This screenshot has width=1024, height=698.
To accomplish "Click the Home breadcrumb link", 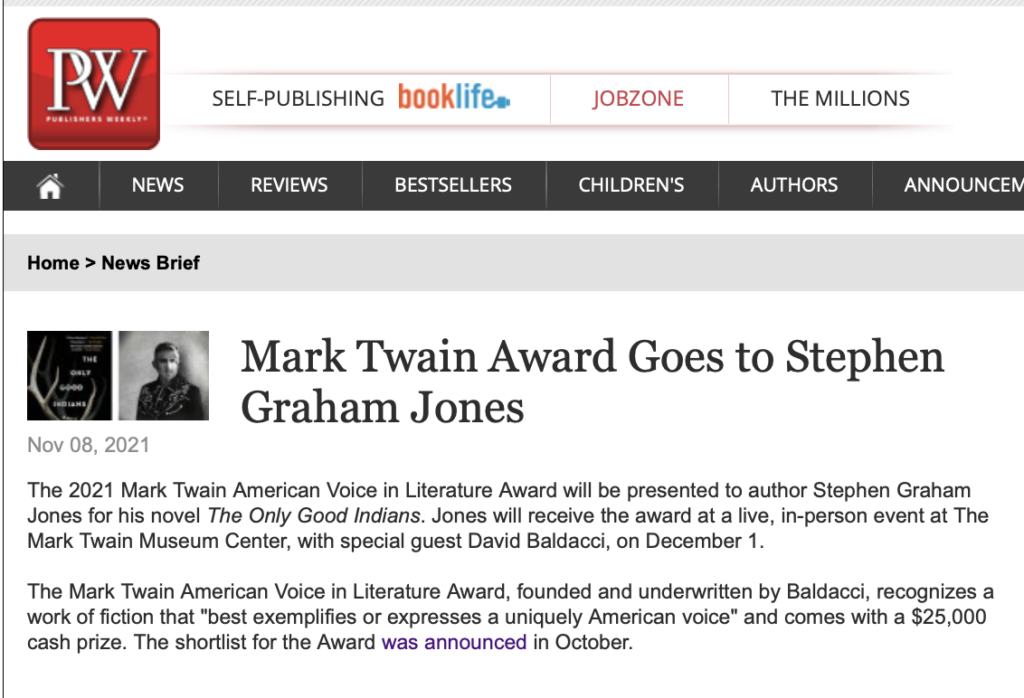I will pyautogui.click(x=53, y=263).
